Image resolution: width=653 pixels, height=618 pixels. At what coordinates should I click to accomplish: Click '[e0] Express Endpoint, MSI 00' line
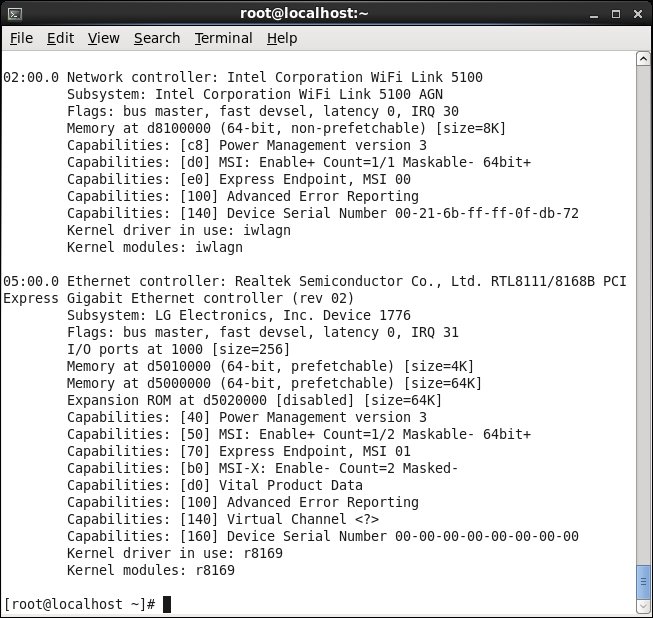tap(239, 179)
